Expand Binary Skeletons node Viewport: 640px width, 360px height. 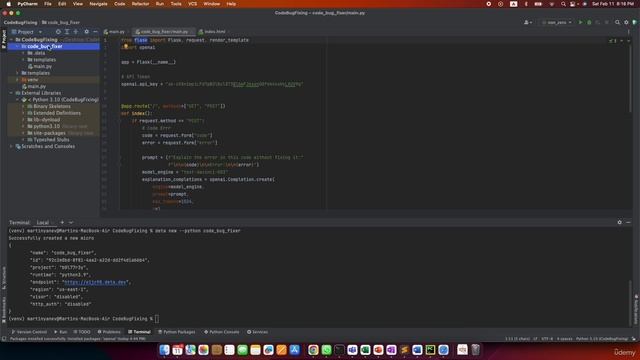[24, 106]
